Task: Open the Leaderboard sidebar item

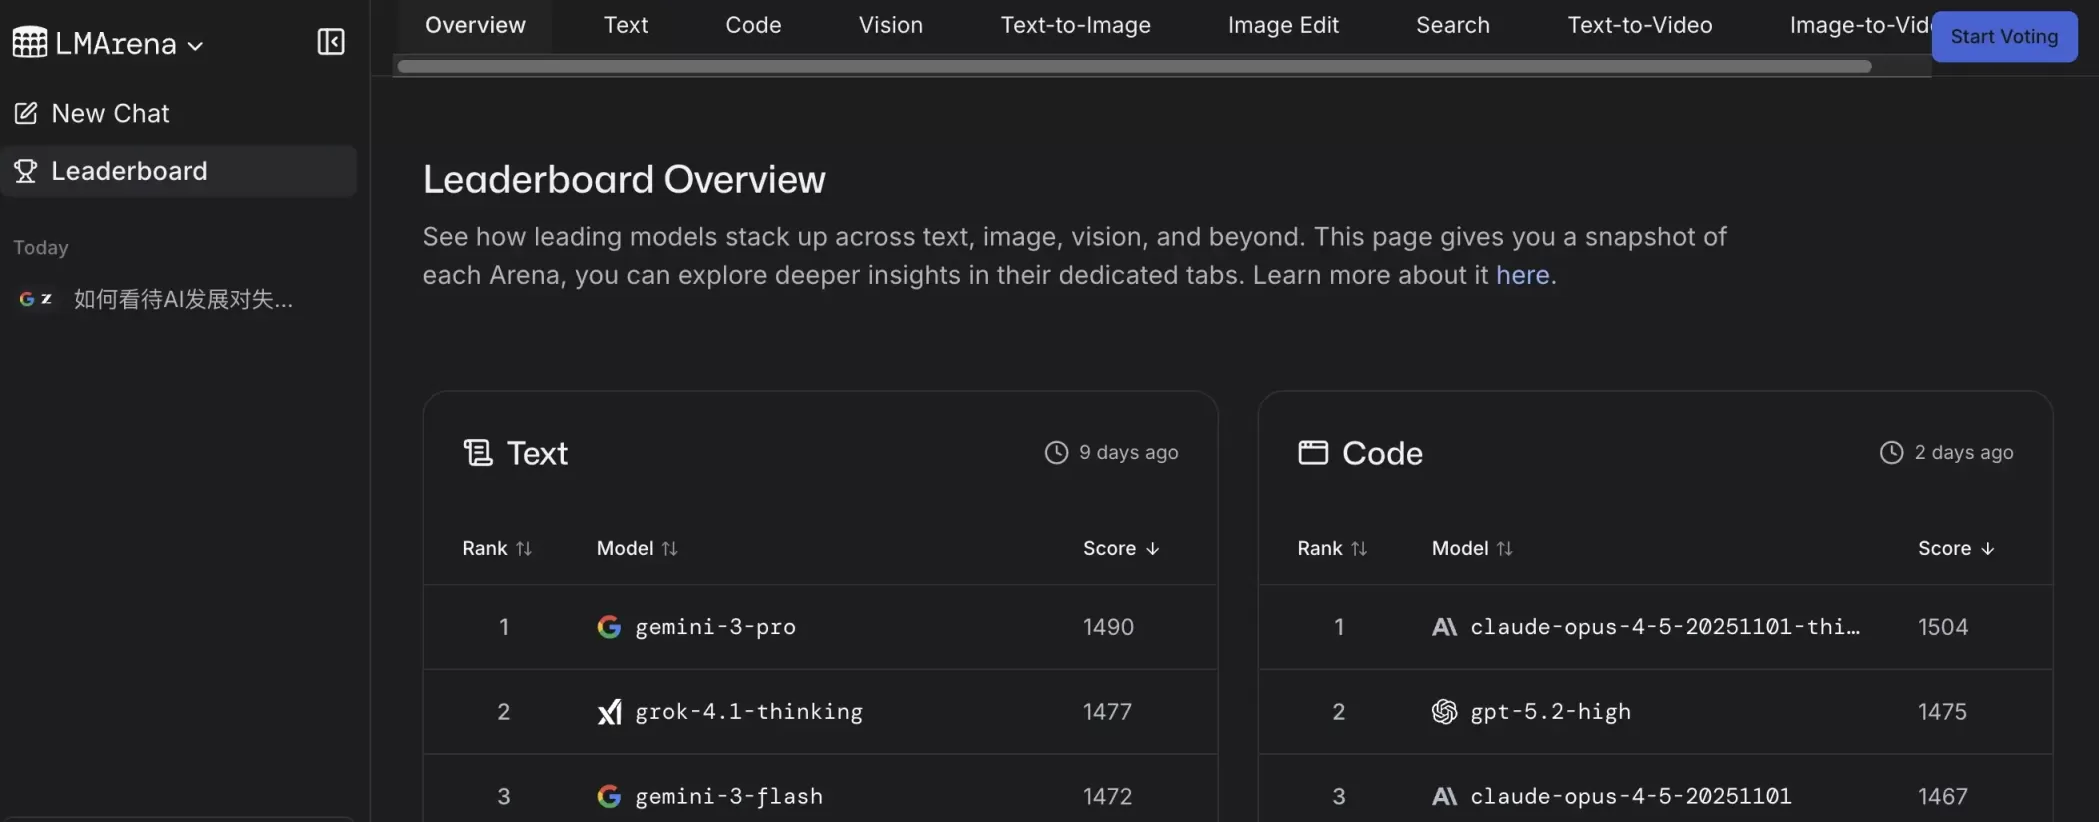Action: point(178,171)
